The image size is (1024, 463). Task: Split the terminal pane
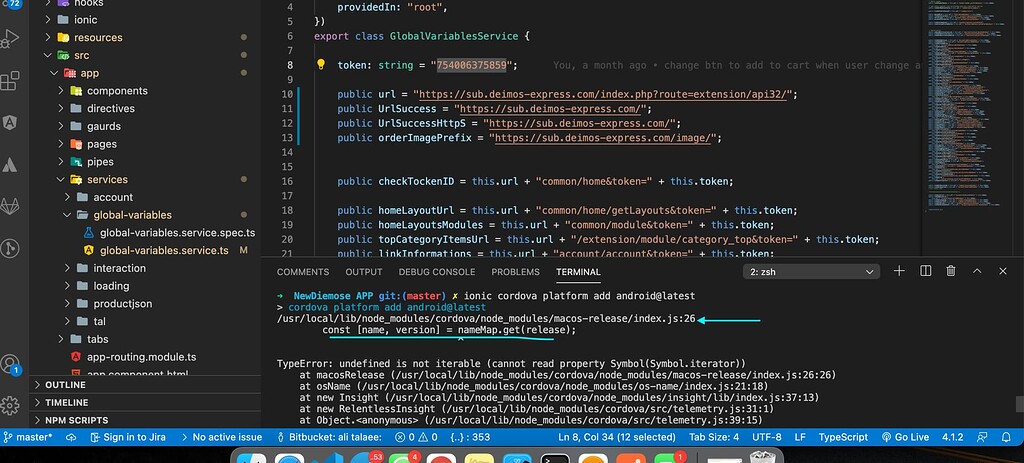[925, 271]
